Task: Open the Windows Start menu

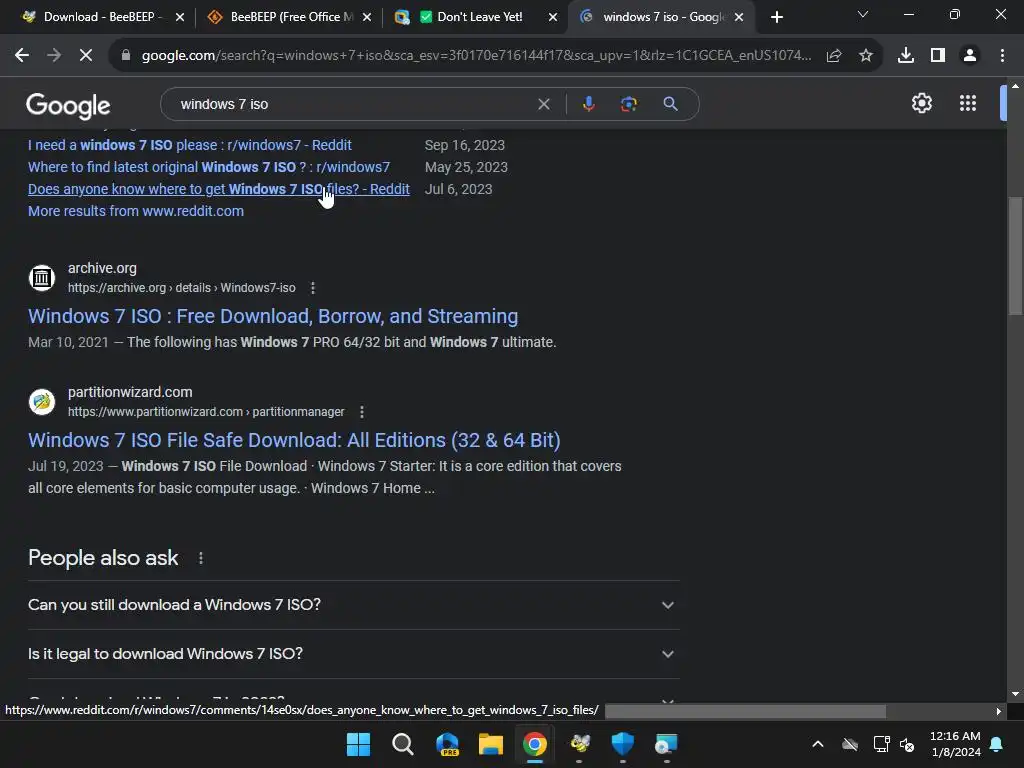Action: (358, 744)
